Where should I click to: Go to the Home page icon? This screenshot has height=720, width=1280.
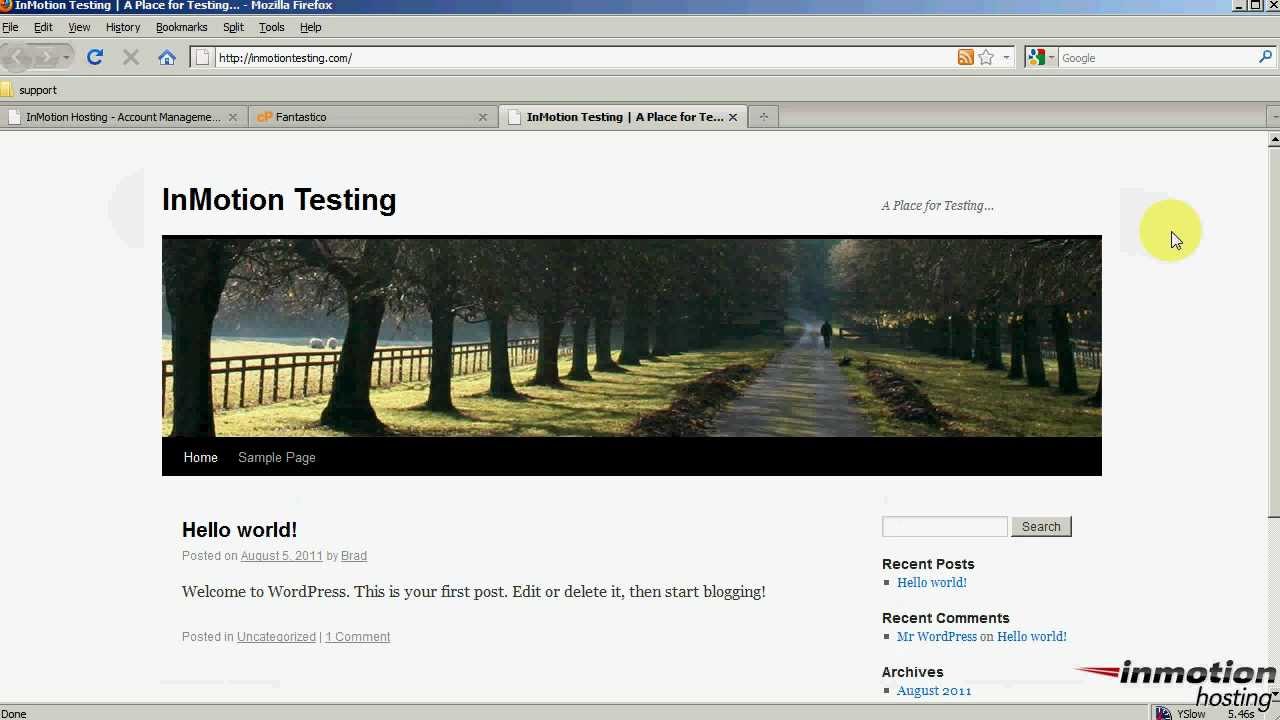[167, 57]
